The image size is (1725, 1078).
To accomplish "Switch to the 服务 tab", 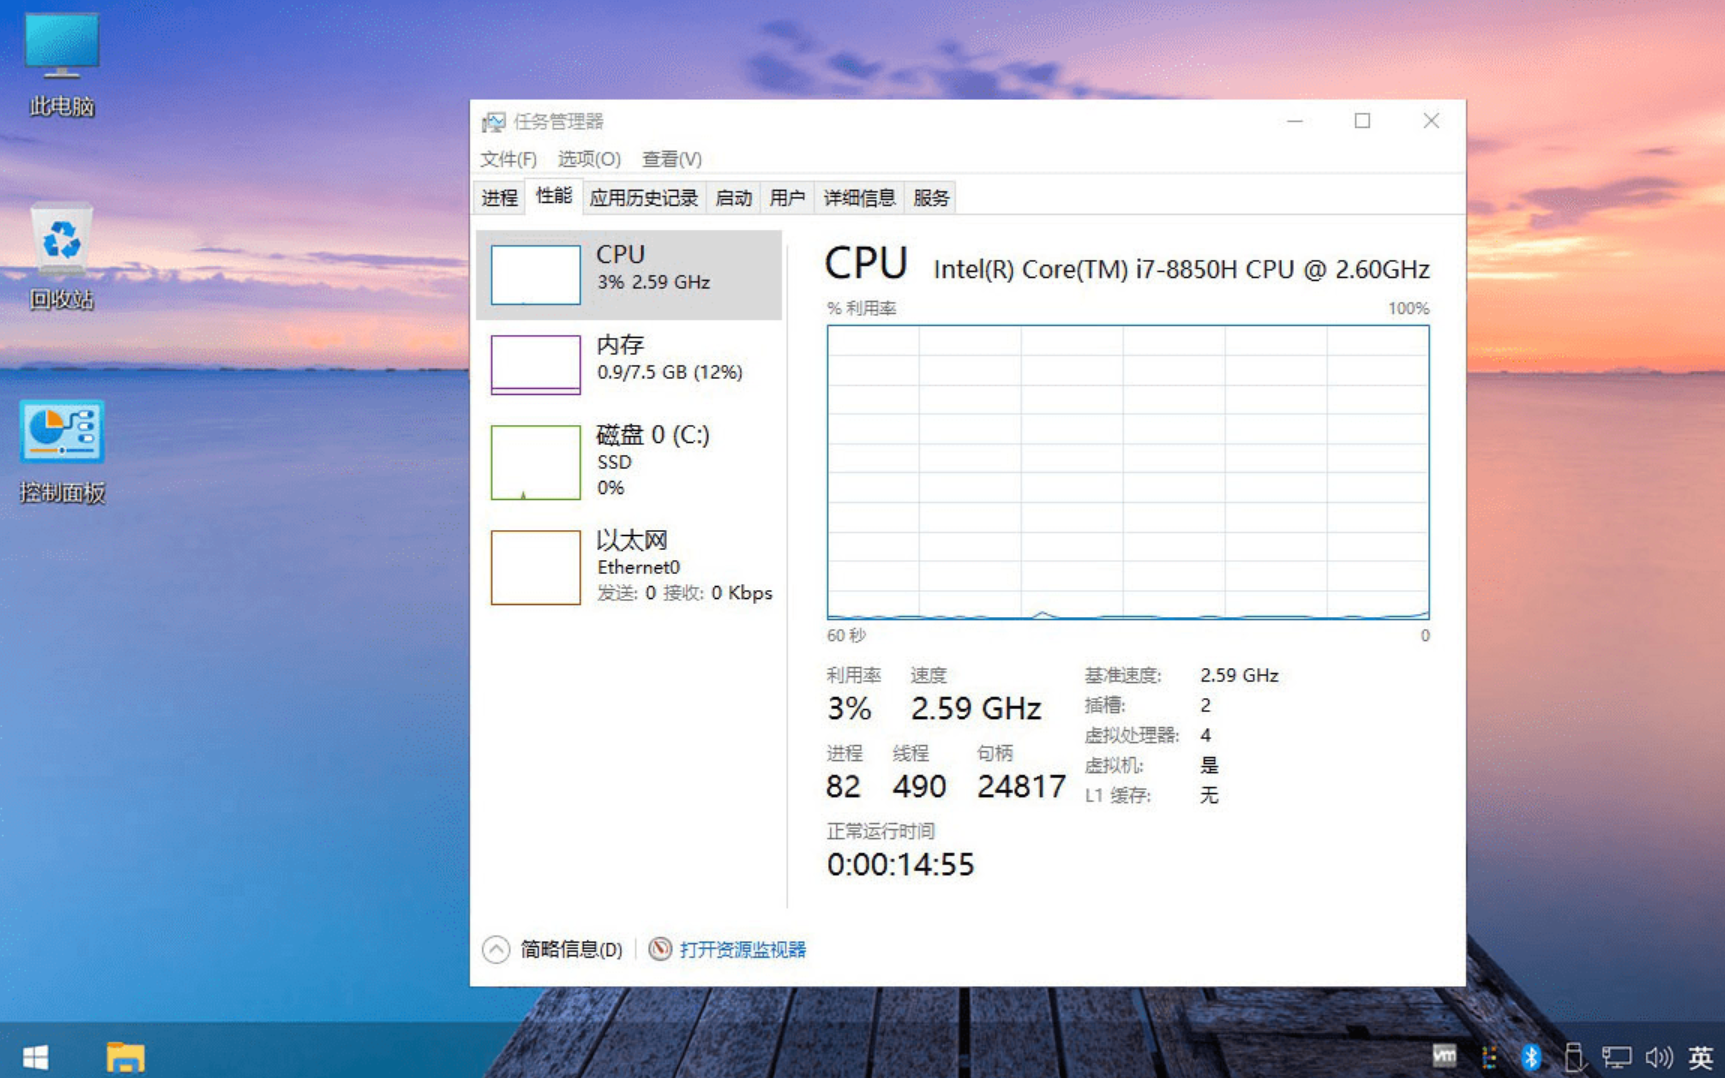I will point(930,198).
